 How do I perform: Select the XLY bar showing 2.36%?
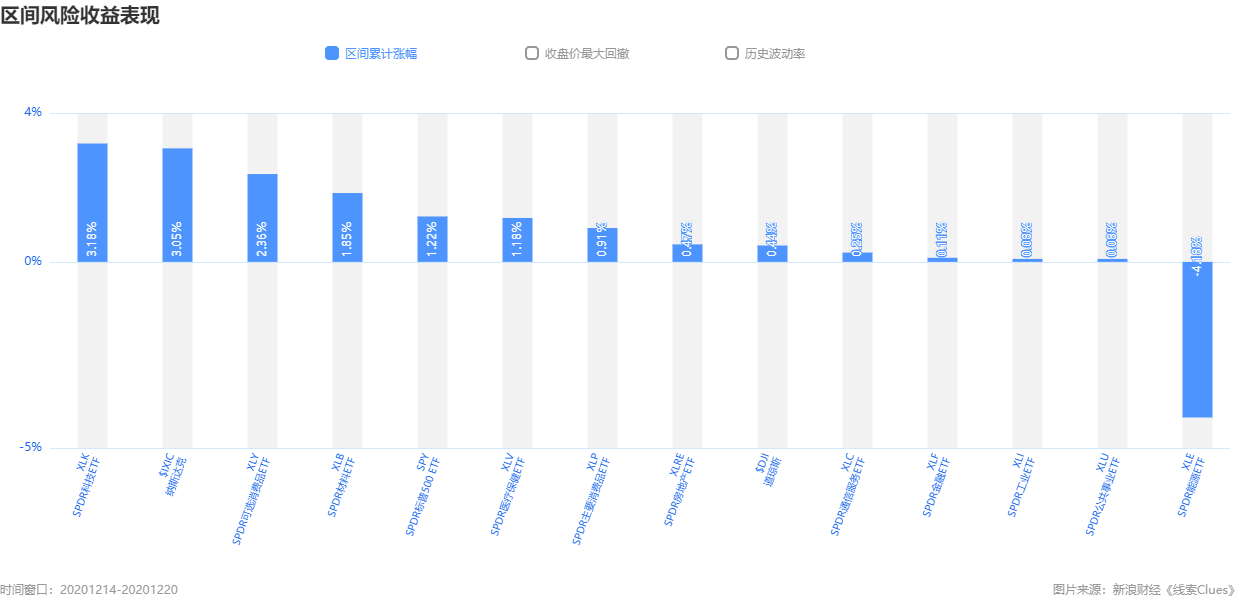(262, 218)
